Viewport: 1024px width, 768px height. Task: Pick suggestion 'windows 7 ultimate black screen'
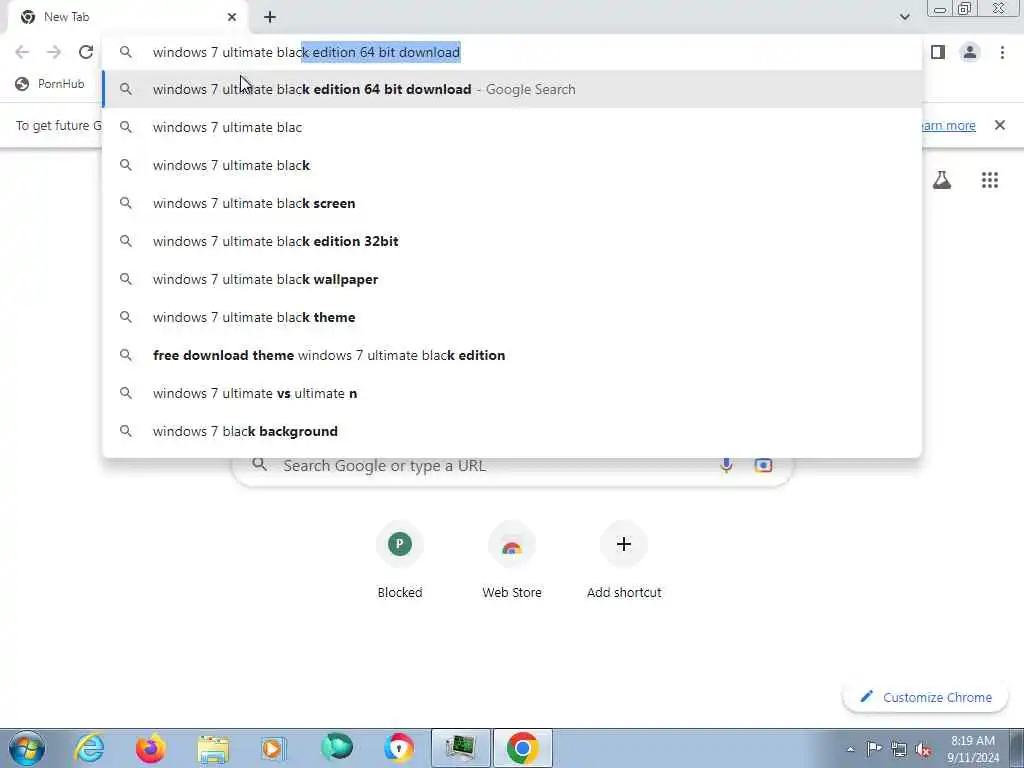(x=512, y=203)
